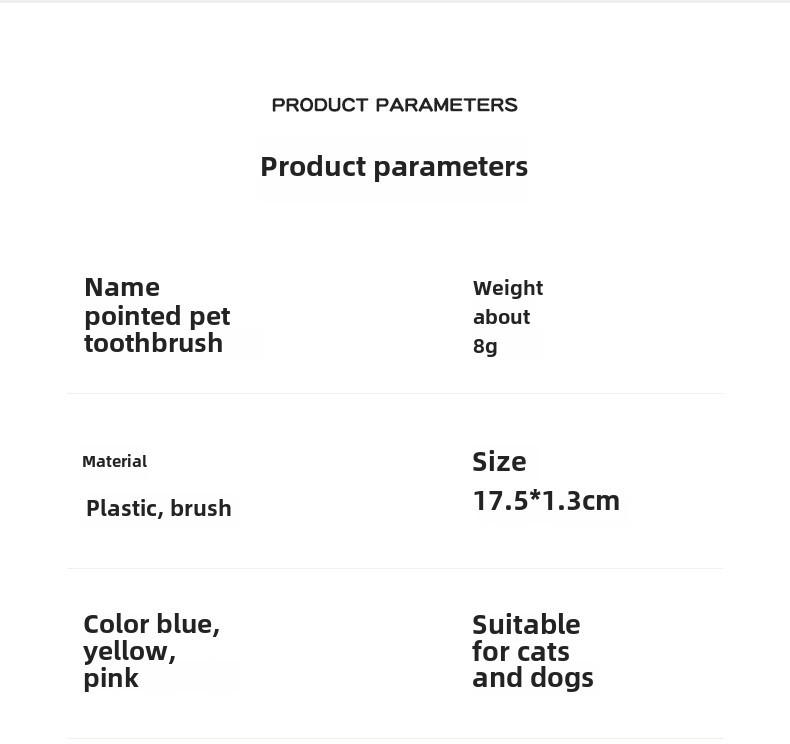Click the Plastic, brush material value

(159, 508)
